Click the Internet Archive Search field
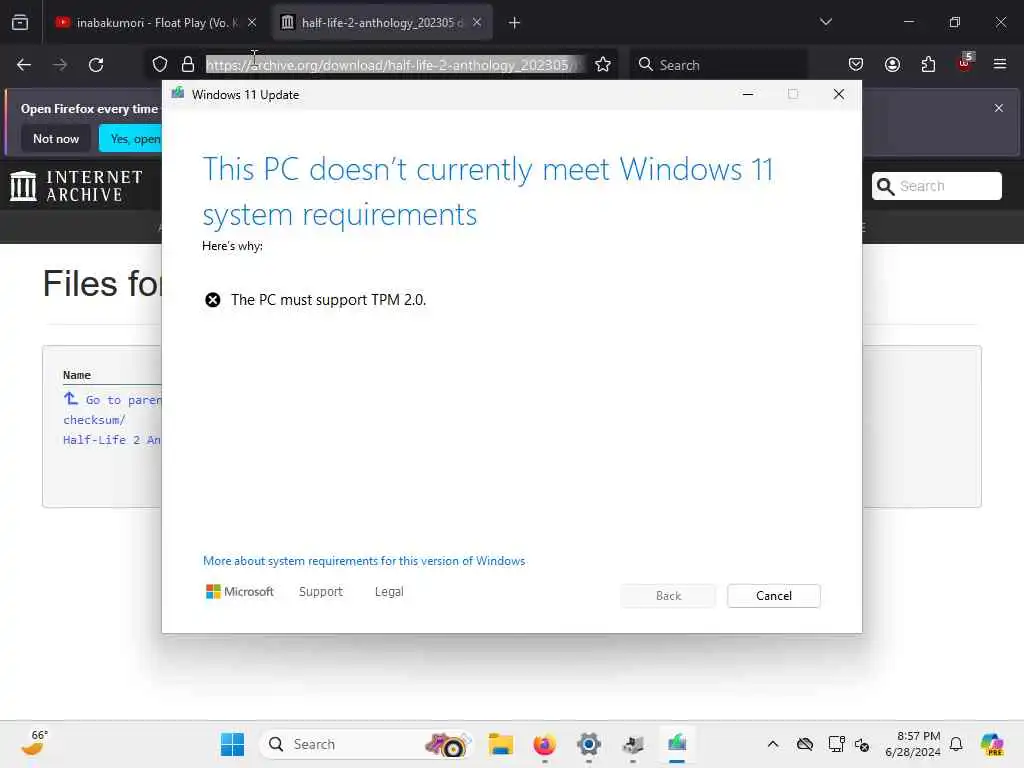Screen dimensions: 1024x768 point(936,186)
